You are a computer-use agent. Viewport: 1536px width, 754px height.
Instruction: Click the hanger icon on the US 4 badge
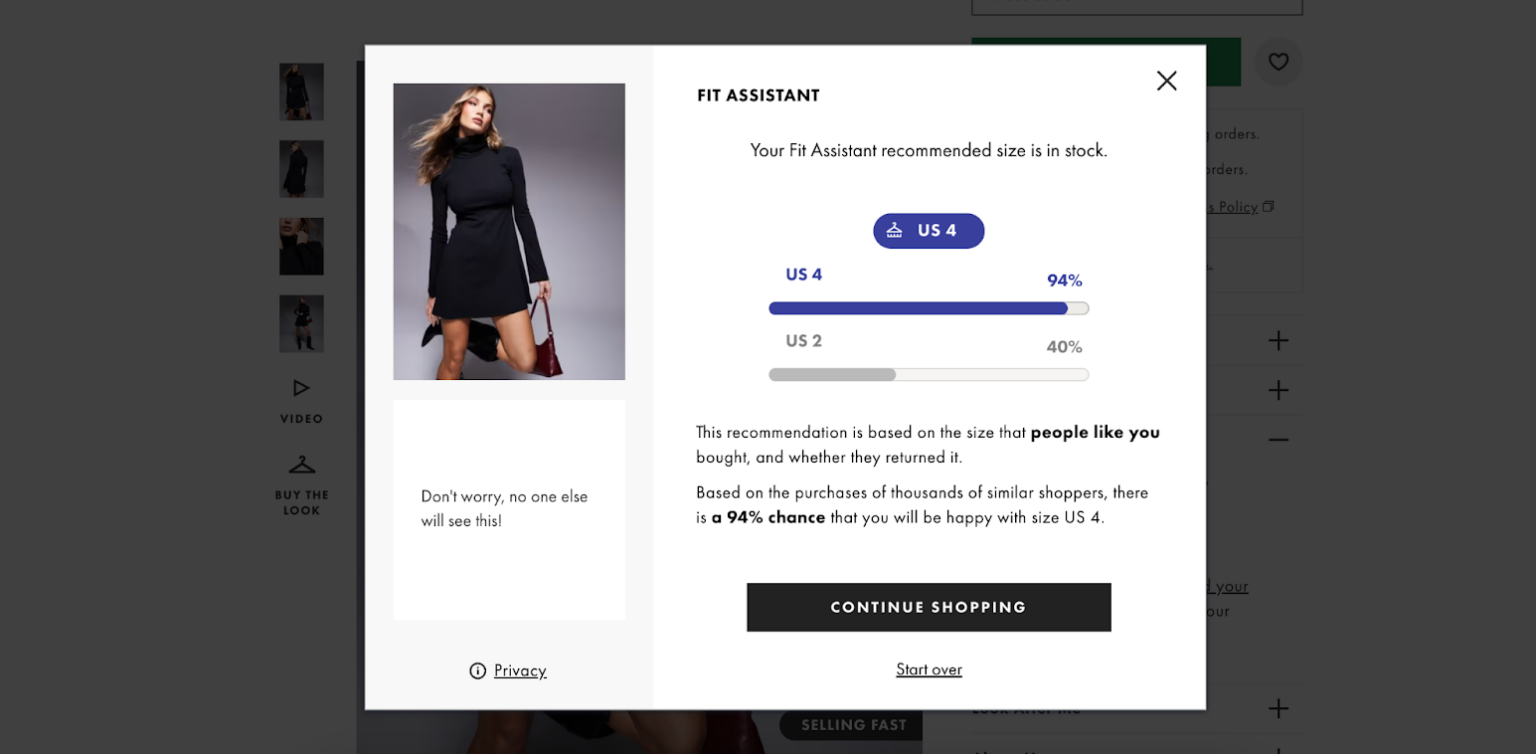[894, 230]
